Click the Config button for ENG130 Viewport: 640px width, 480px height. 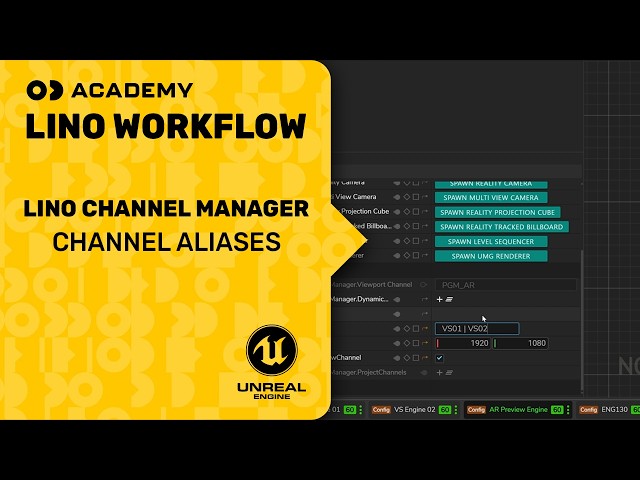[x=589, y=409]
